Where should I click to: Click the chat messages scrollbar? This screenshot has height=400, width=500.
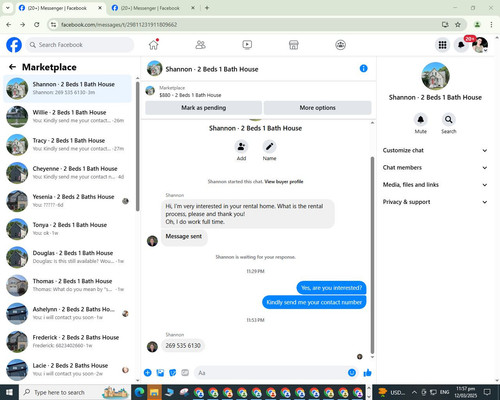[x=372, y=255]
